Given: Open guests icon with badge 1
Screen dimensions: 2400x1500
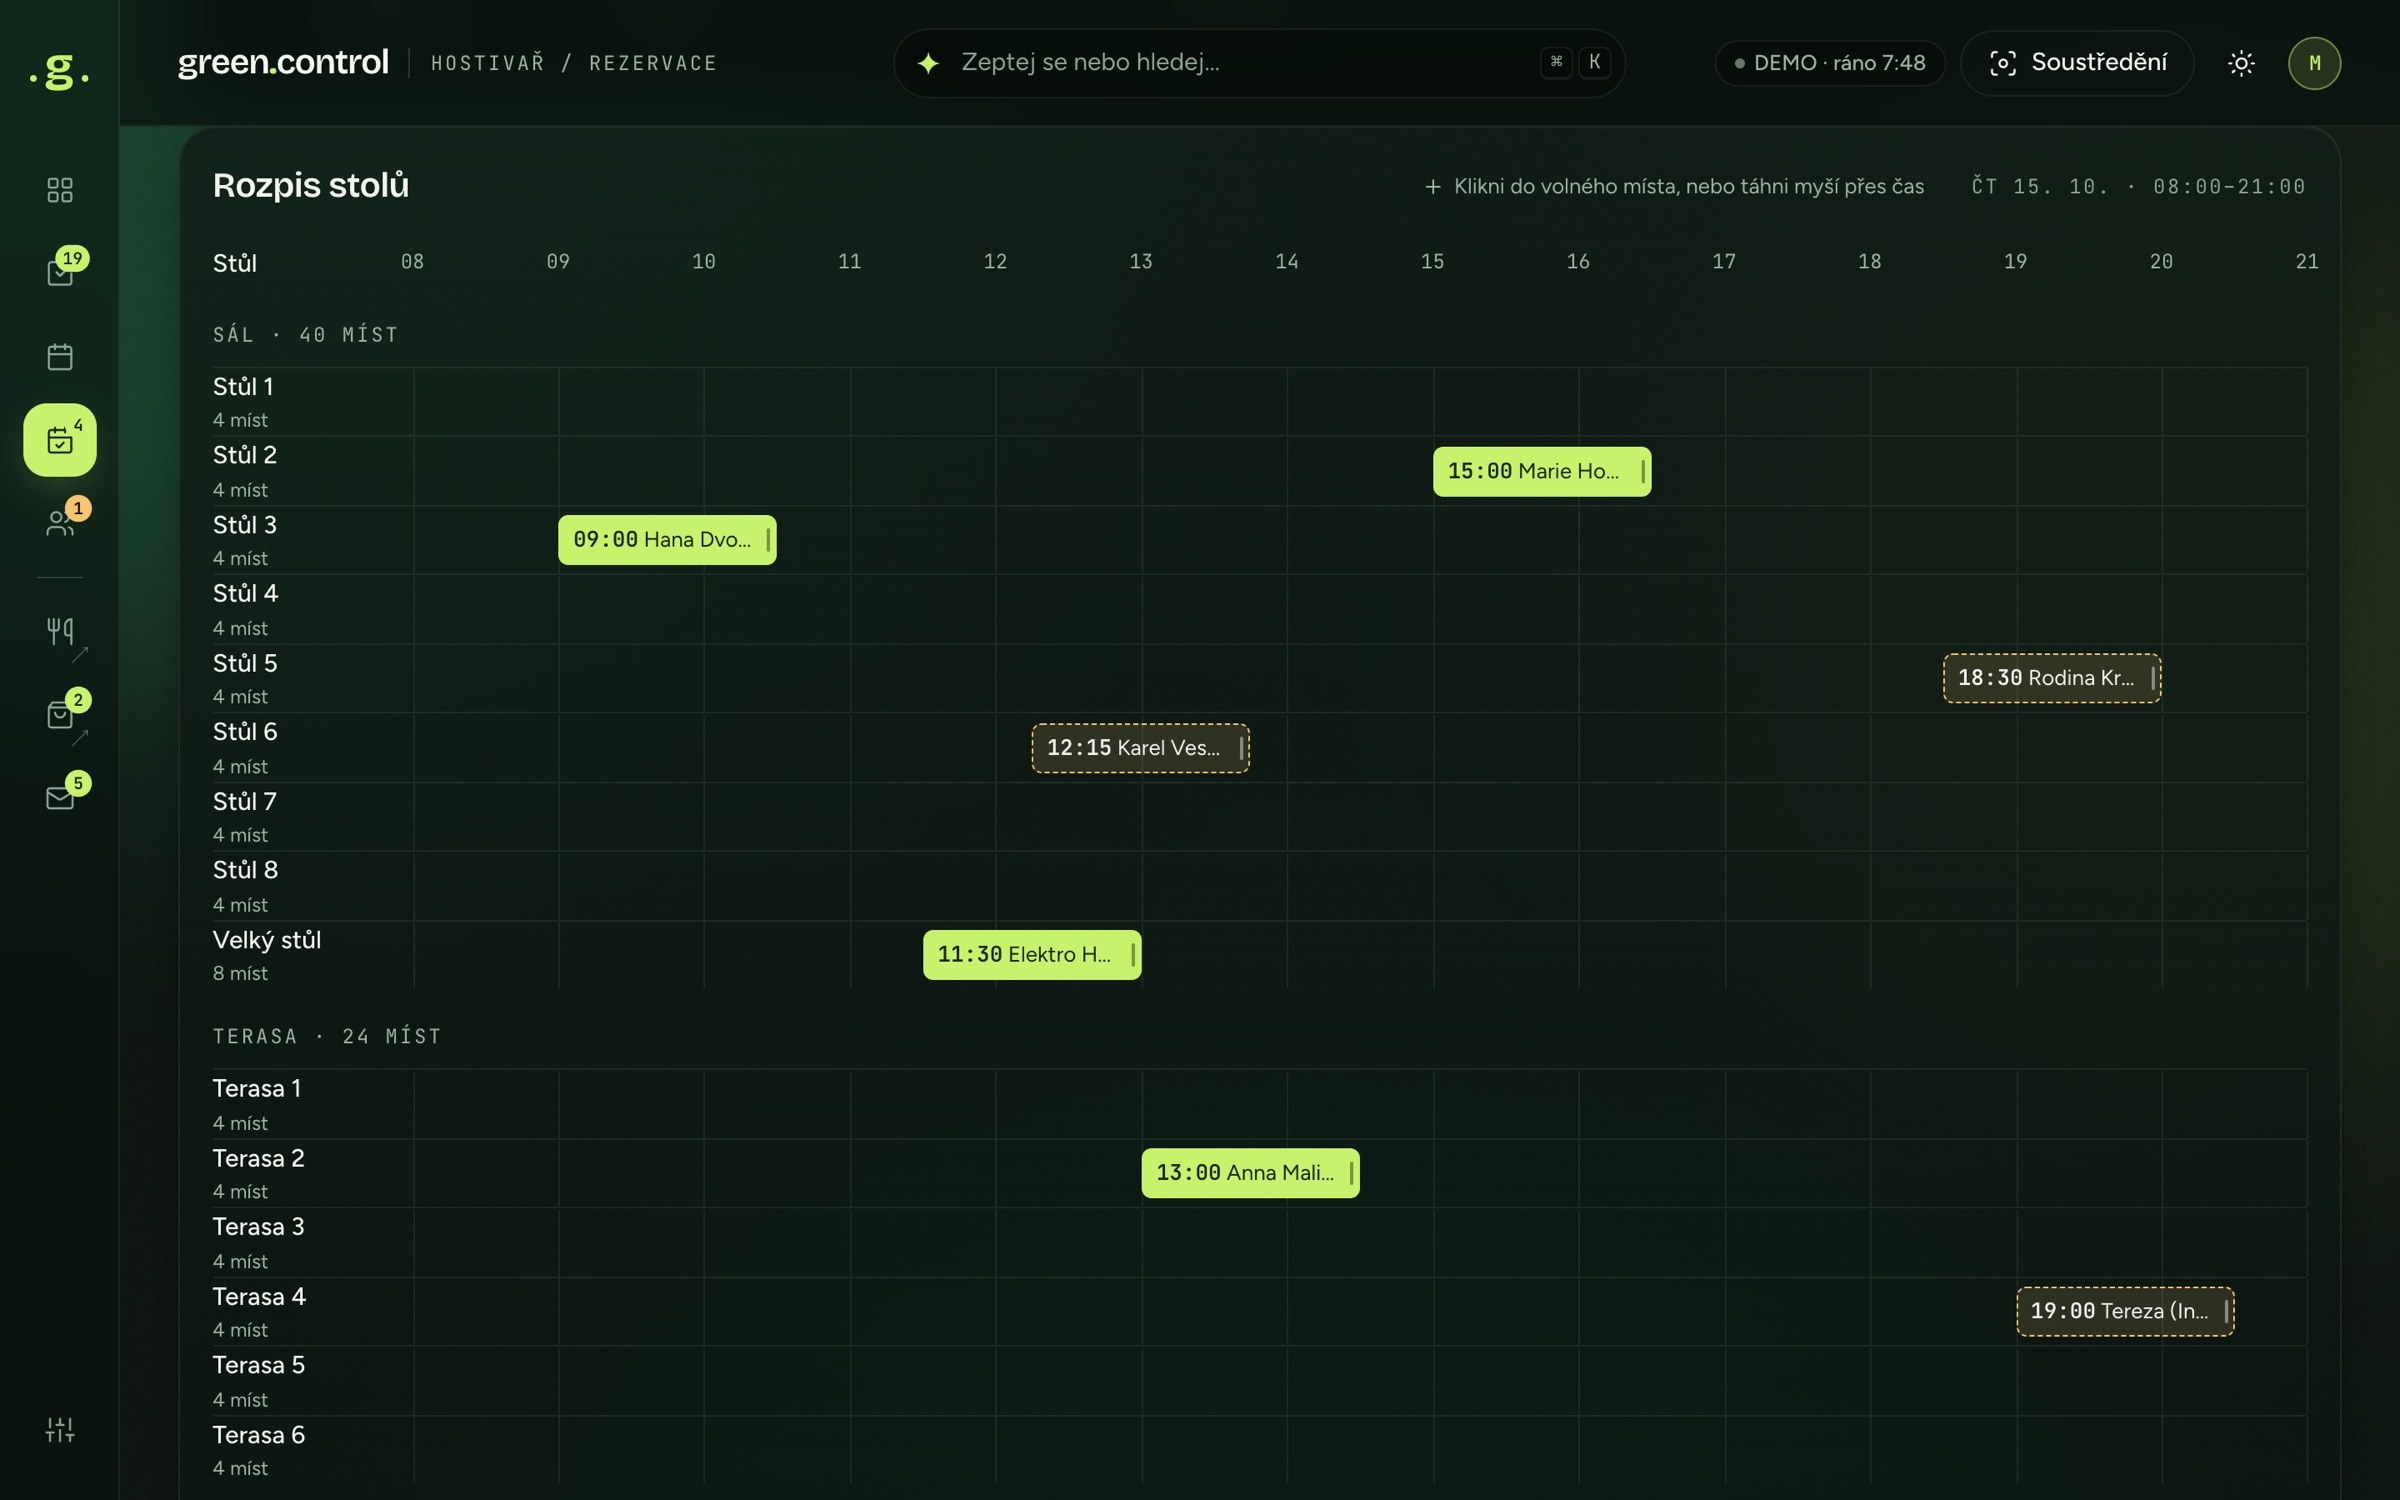Looking at the screenshot, I should pyautogui.click(x=60, y=523).
